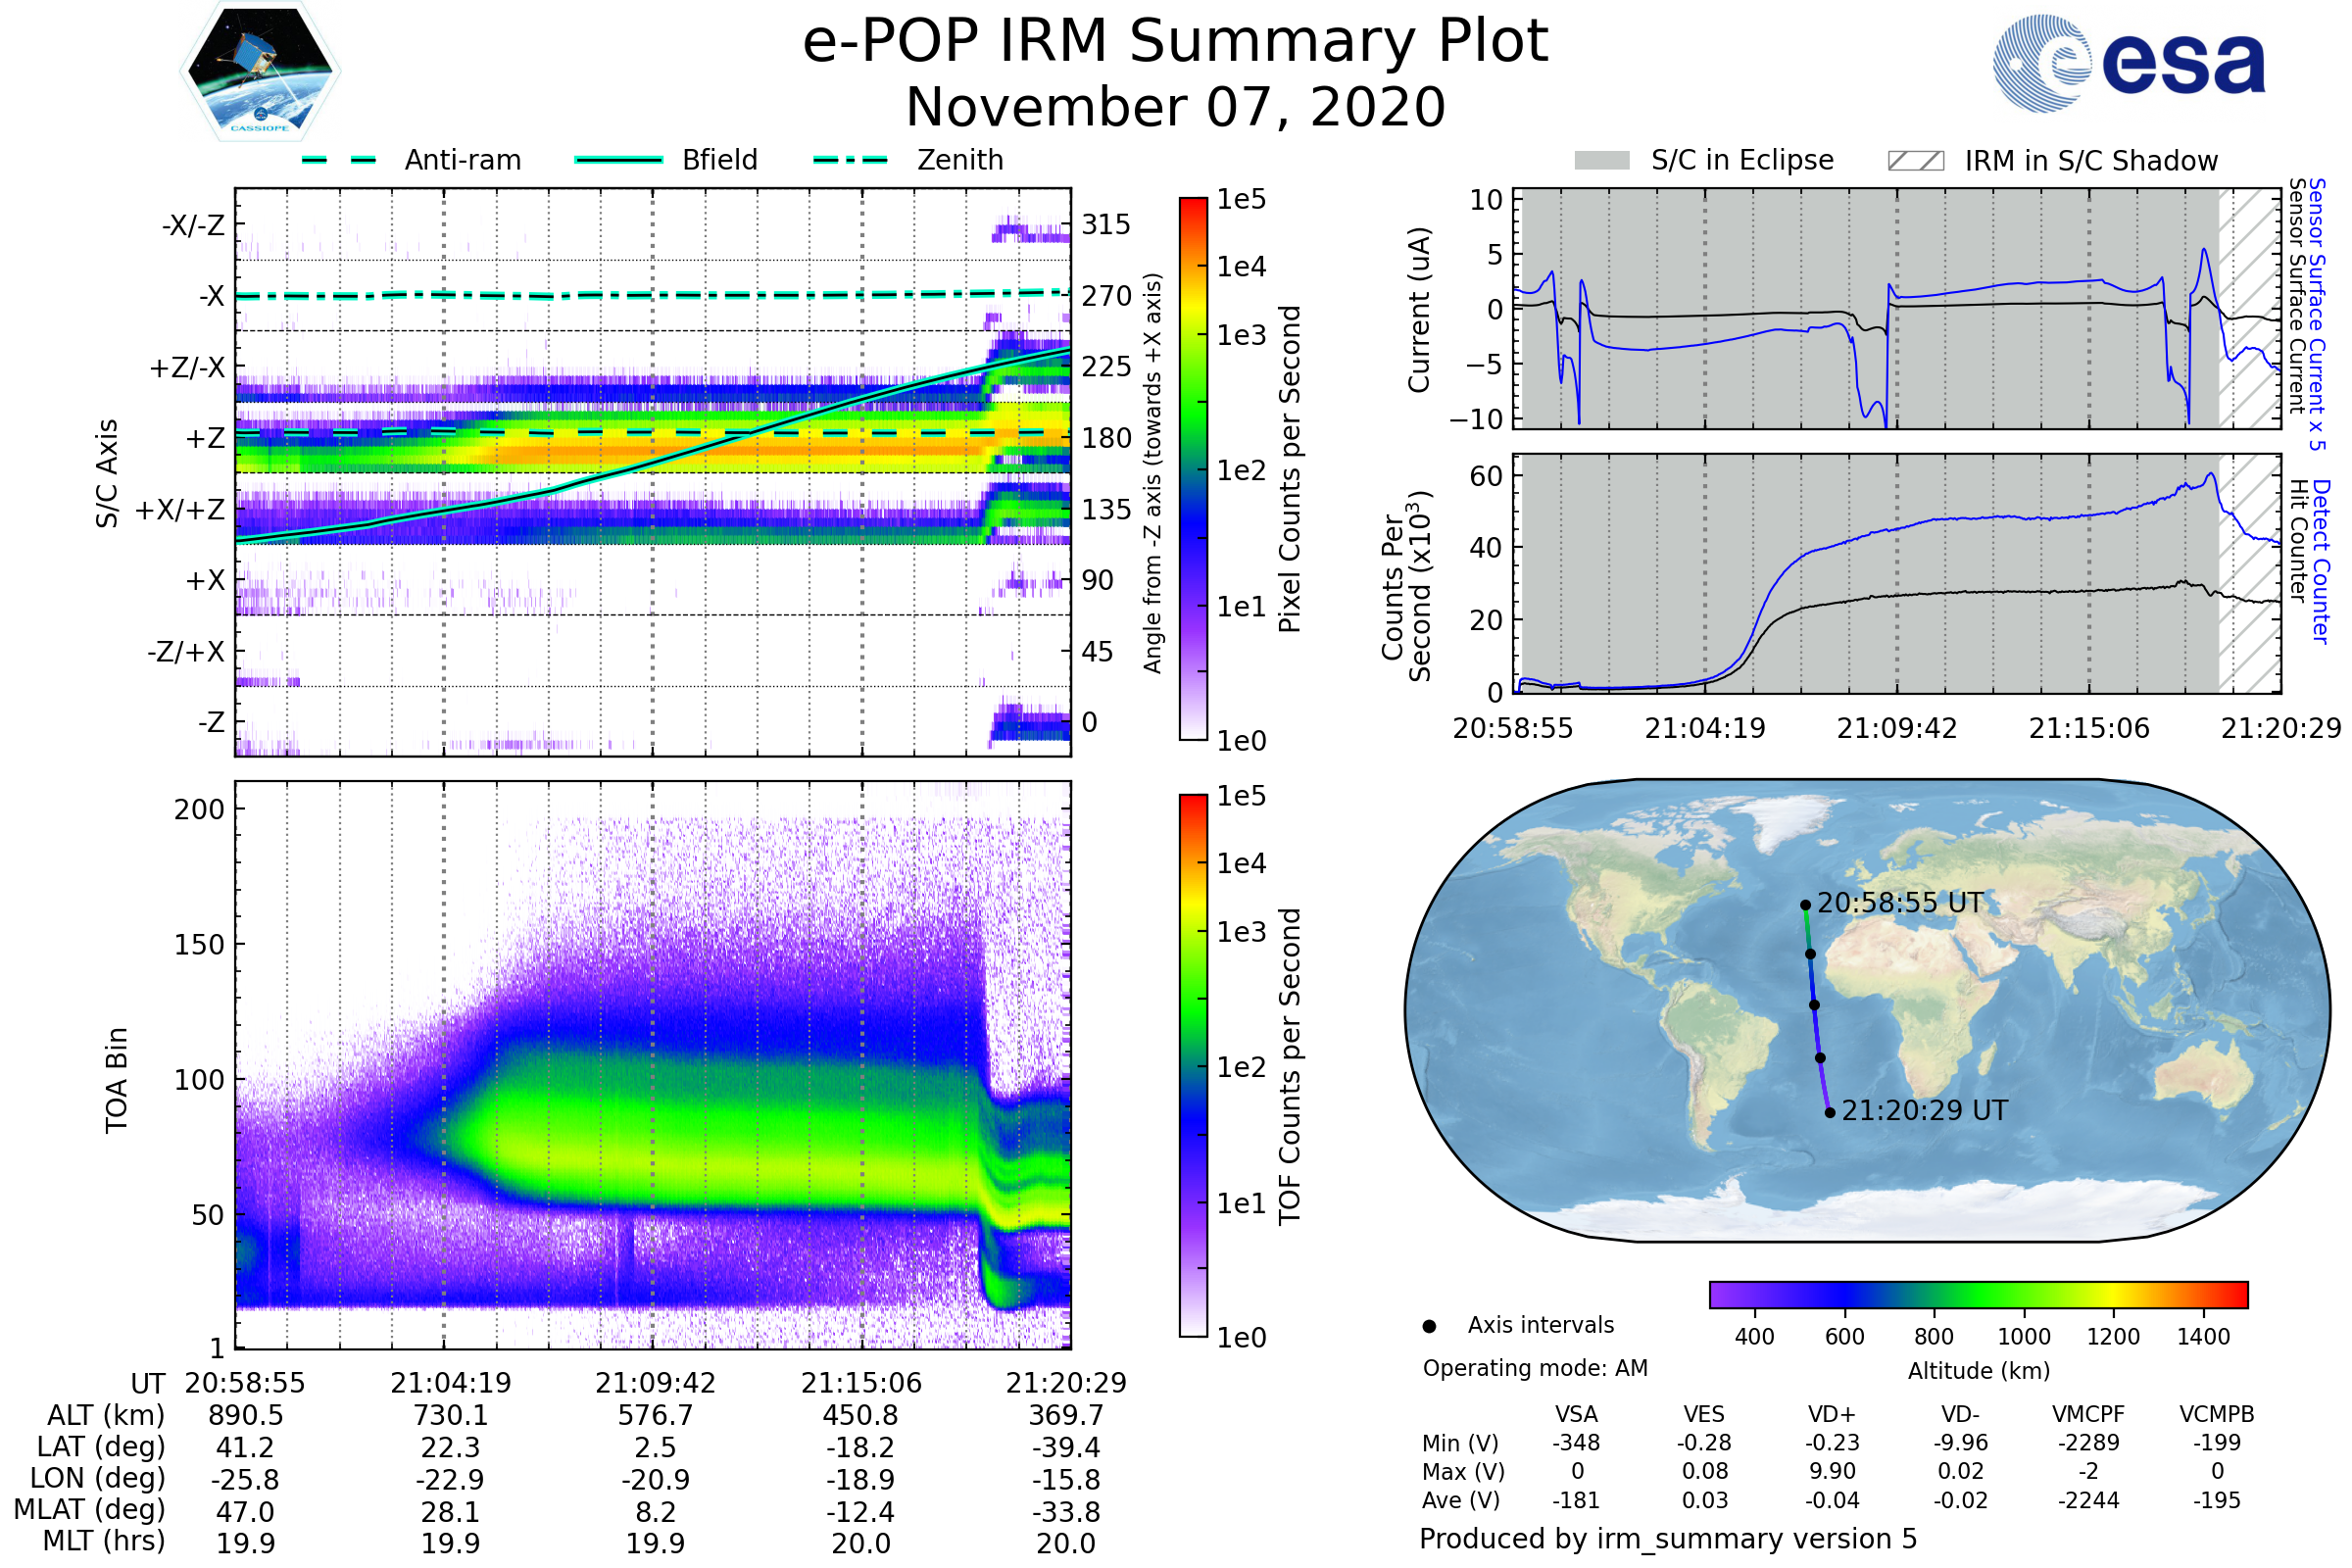Click the gray S/C in Eclipse legend swatch
The width and height of the screenshot is (2352, 1568).
pos(1601,161)
